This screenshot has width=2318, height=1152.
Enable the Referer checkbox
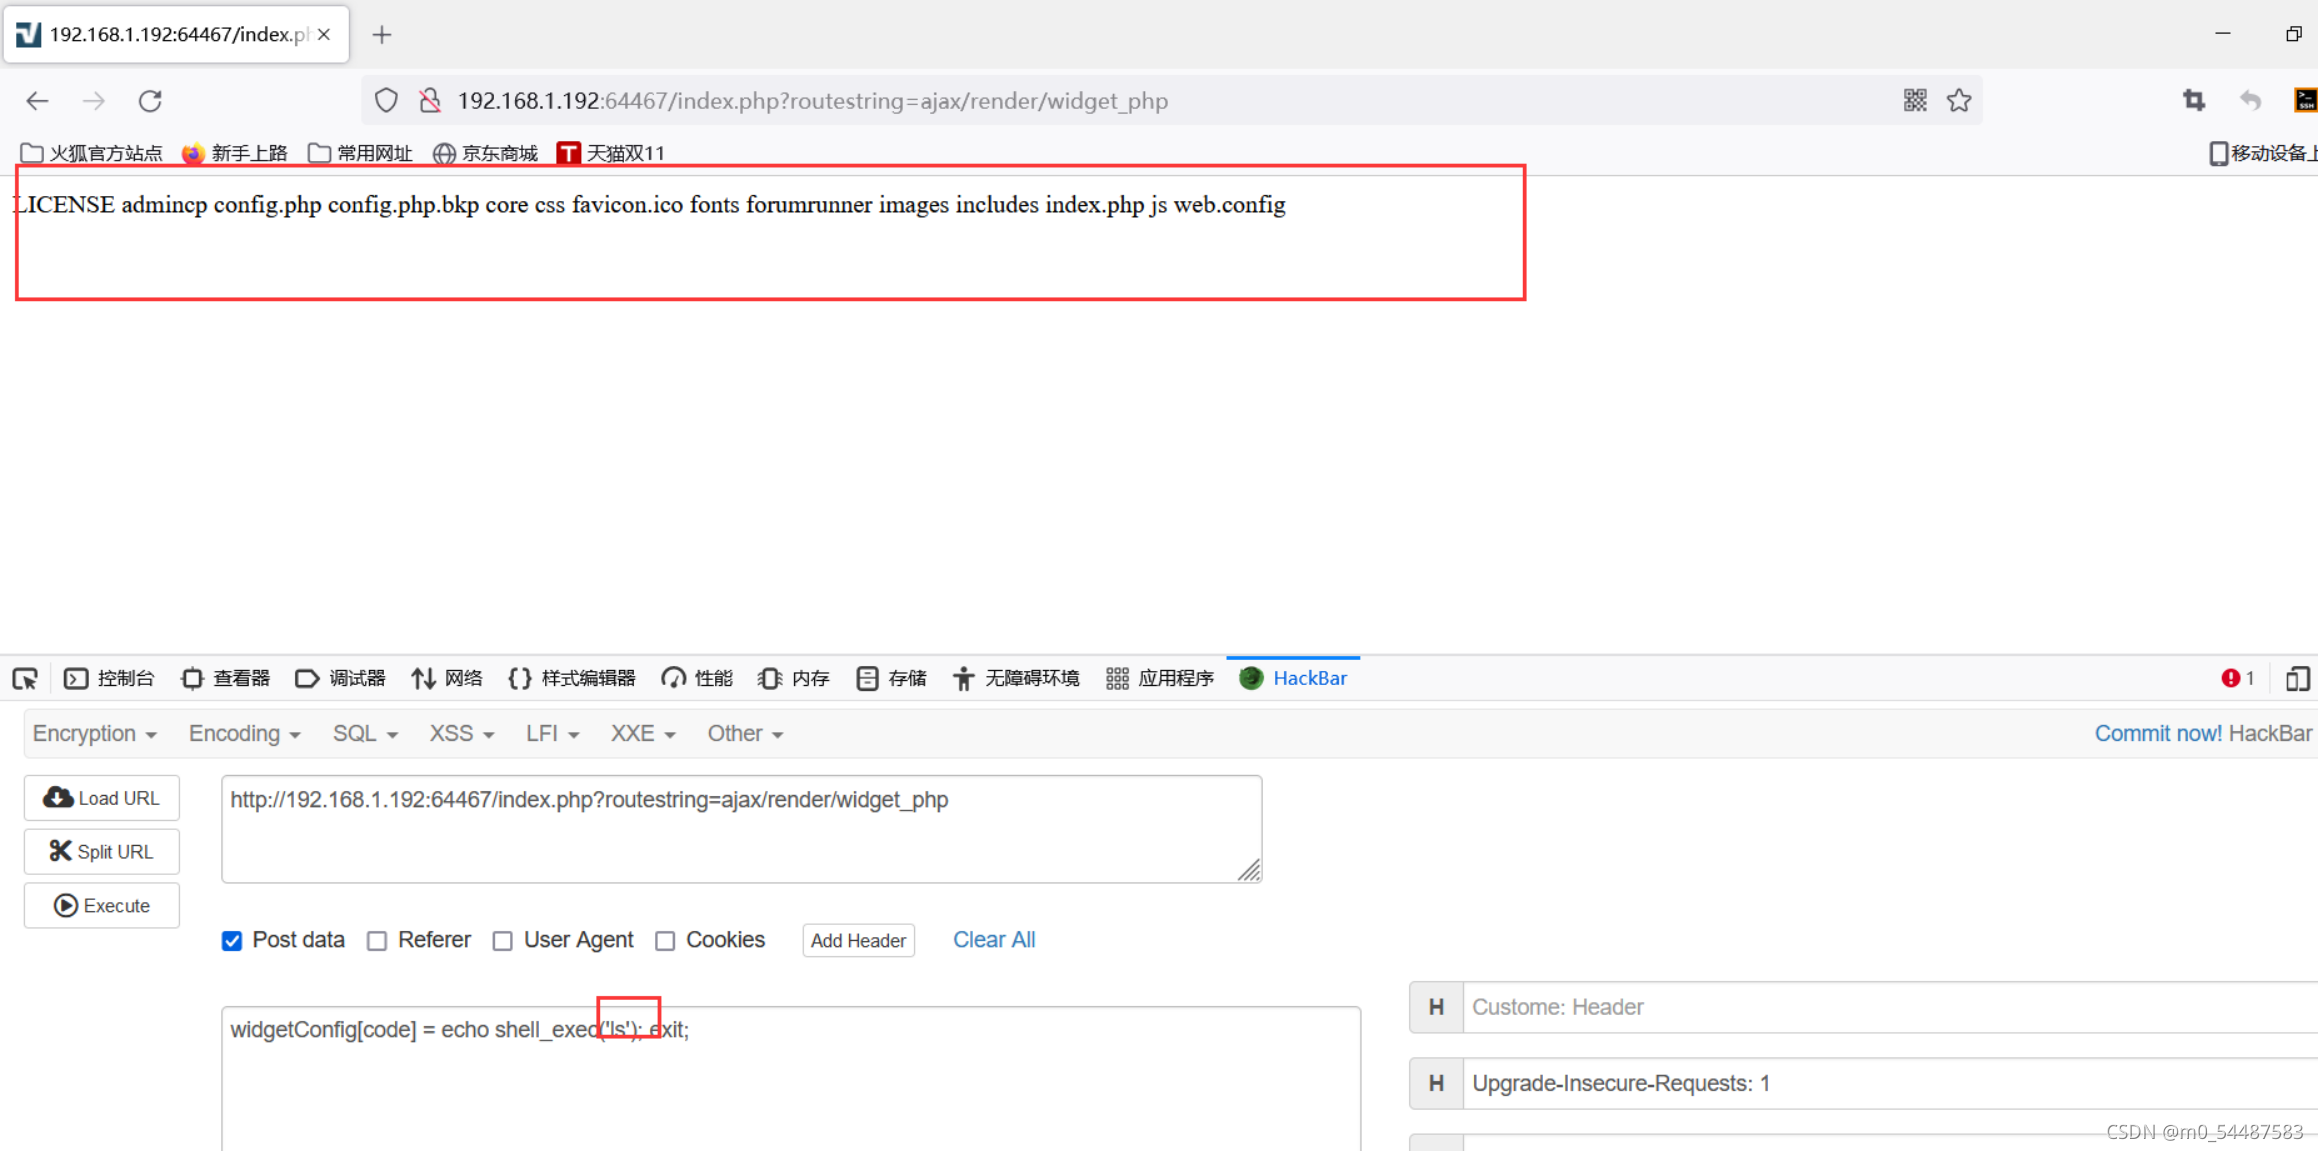point(377,941)
